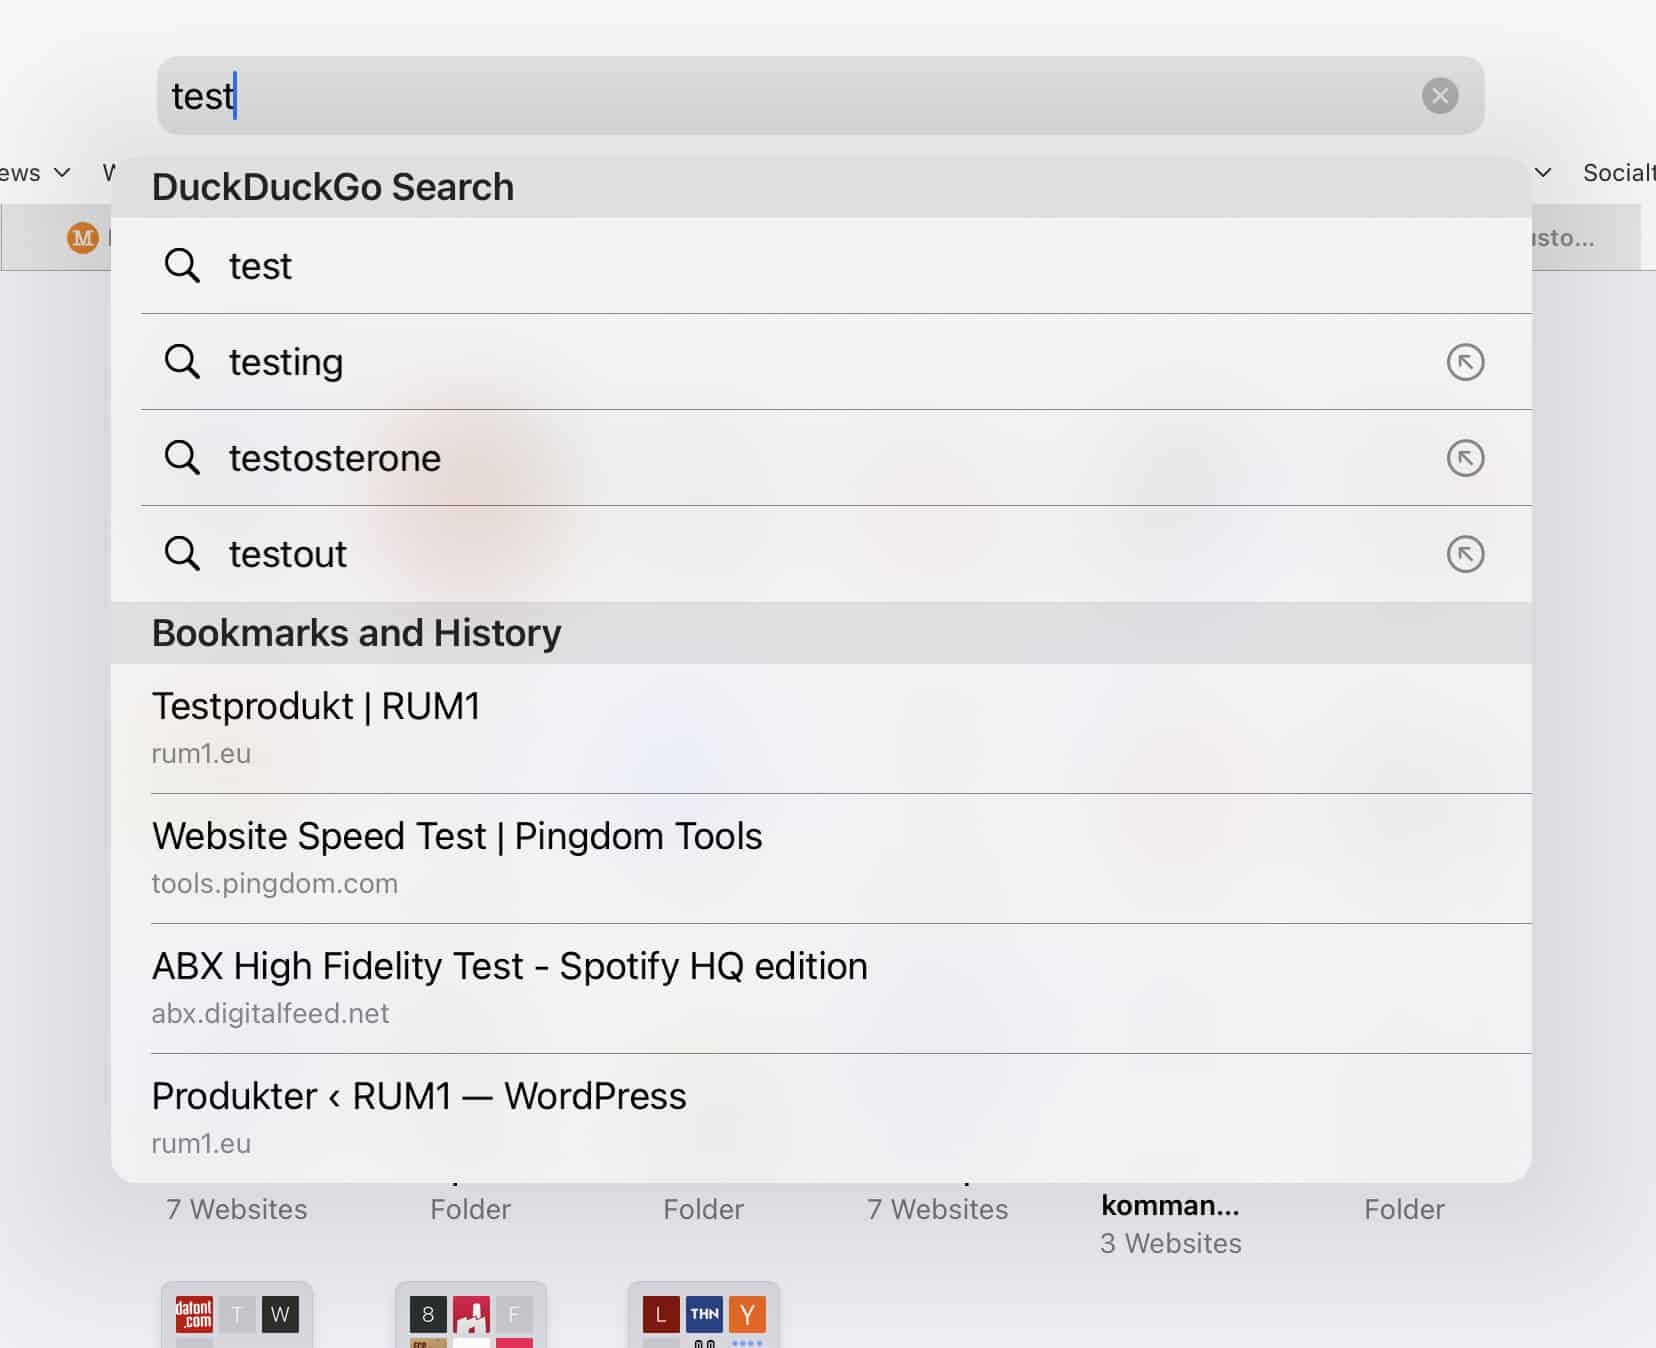Image resolution: width=1656 pixels, height=1348 pixels.
Task: Click the magnifier icon beside 'testout'
Action: pyautogui.click(x=182, y=554)
